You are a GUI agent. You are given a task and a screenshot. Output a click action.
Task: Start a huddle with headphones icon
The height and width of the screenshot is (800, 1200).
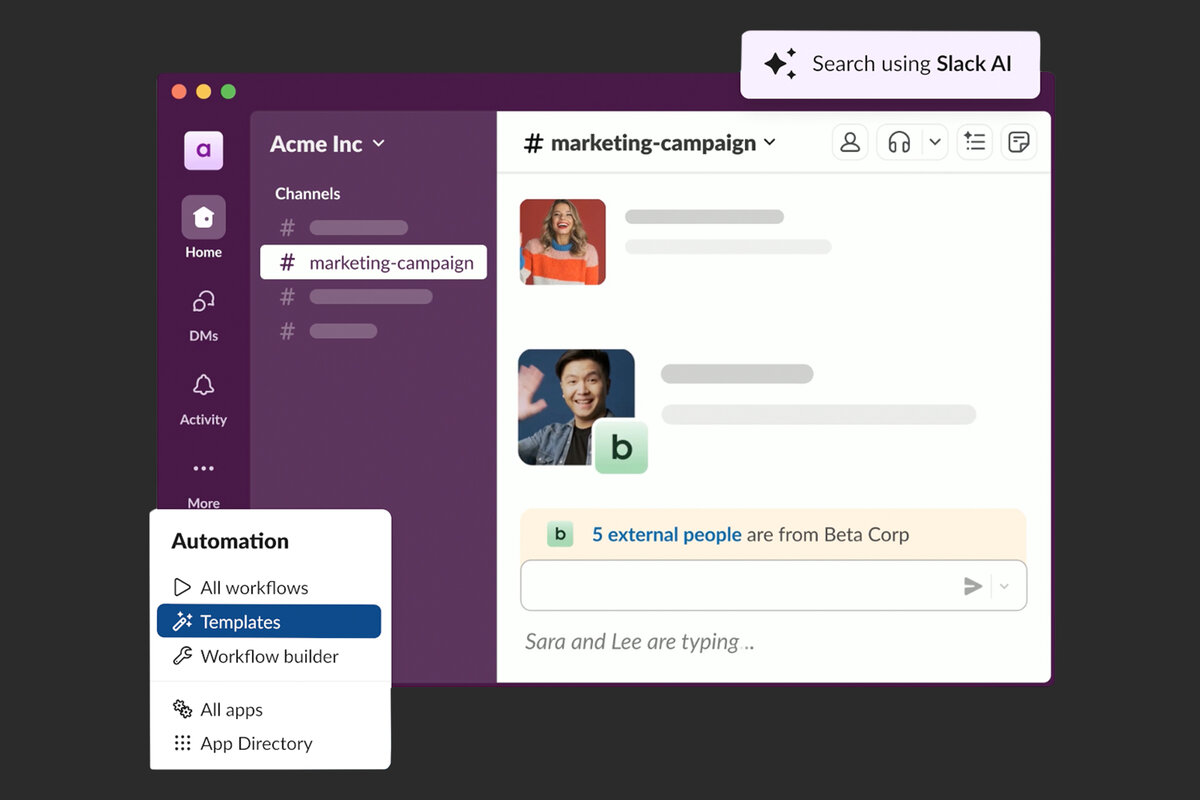(899, 142)
